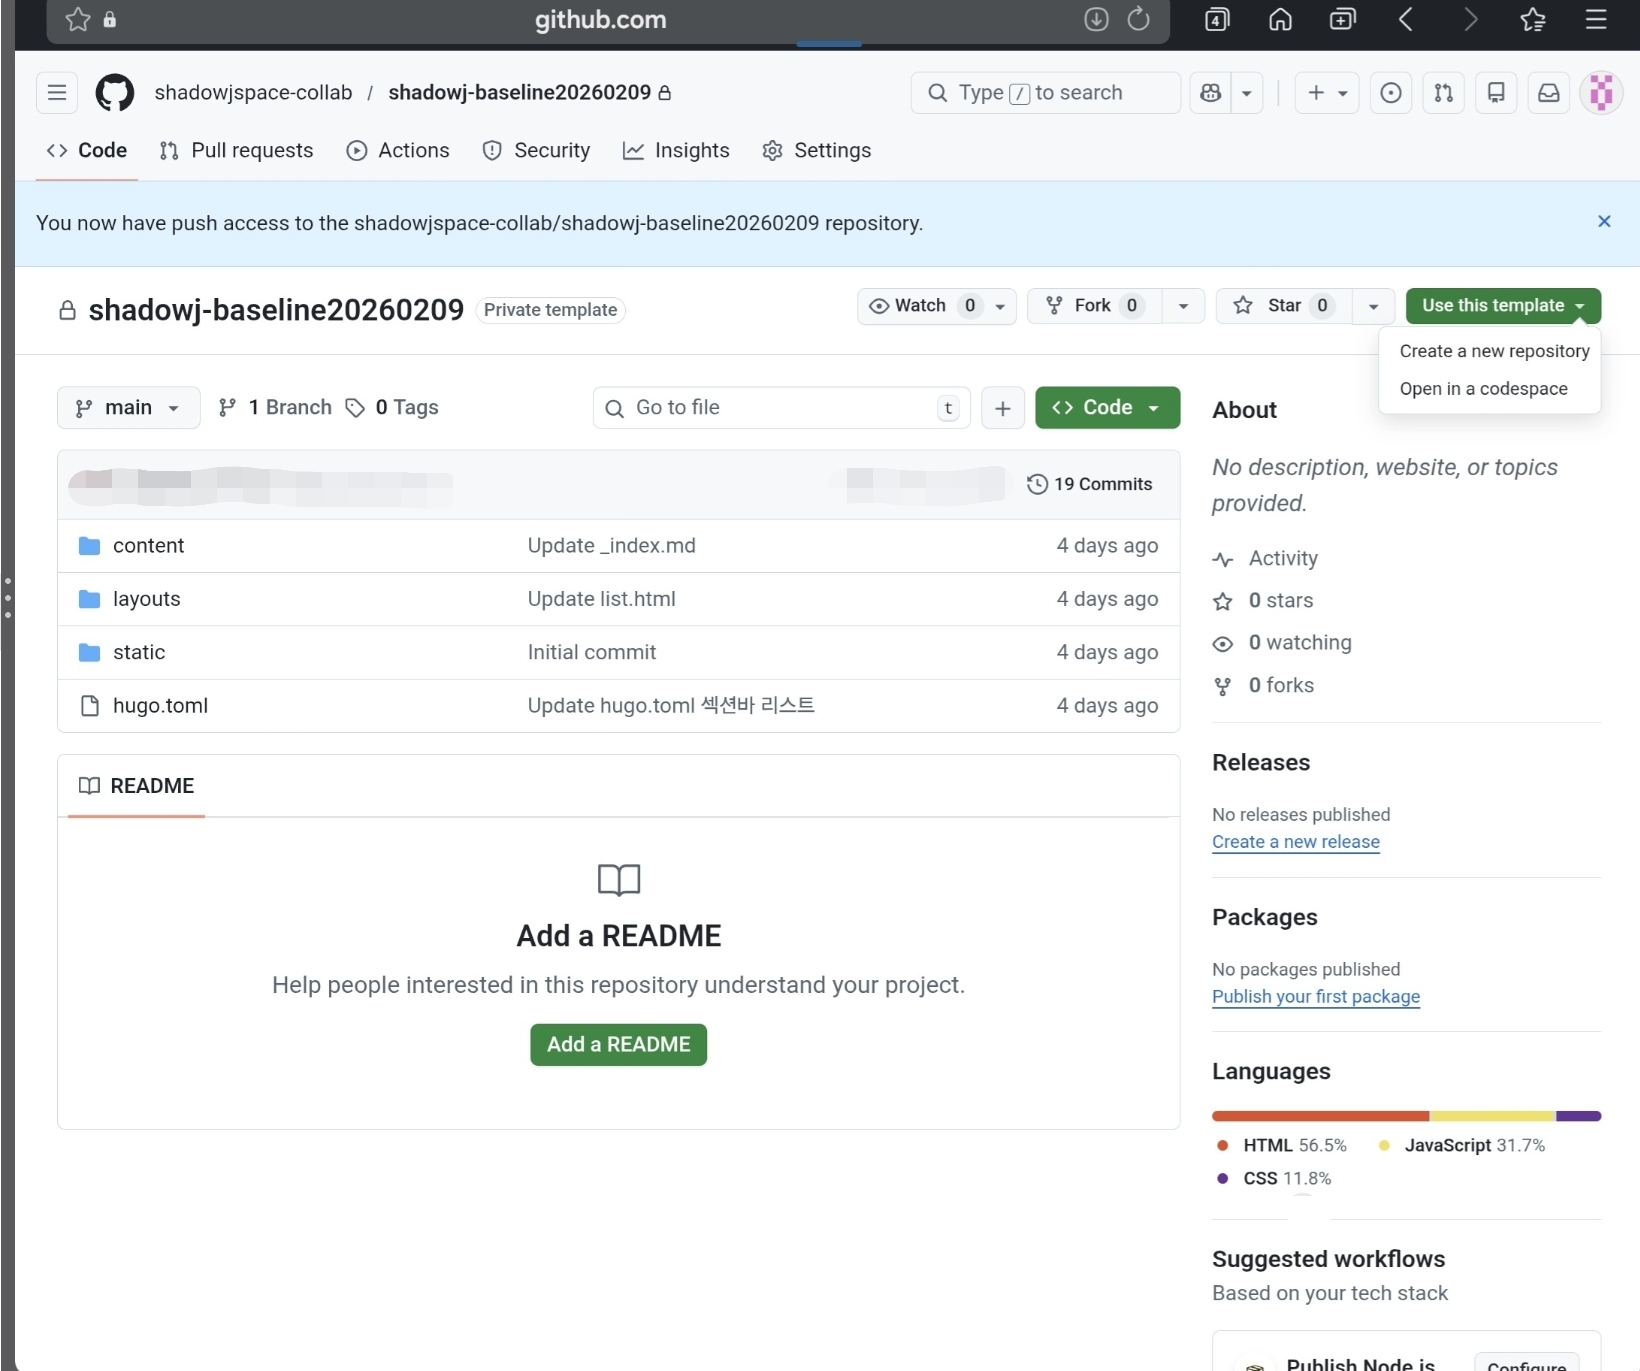Open the green Code dropdown

(x=1107, y=408)
